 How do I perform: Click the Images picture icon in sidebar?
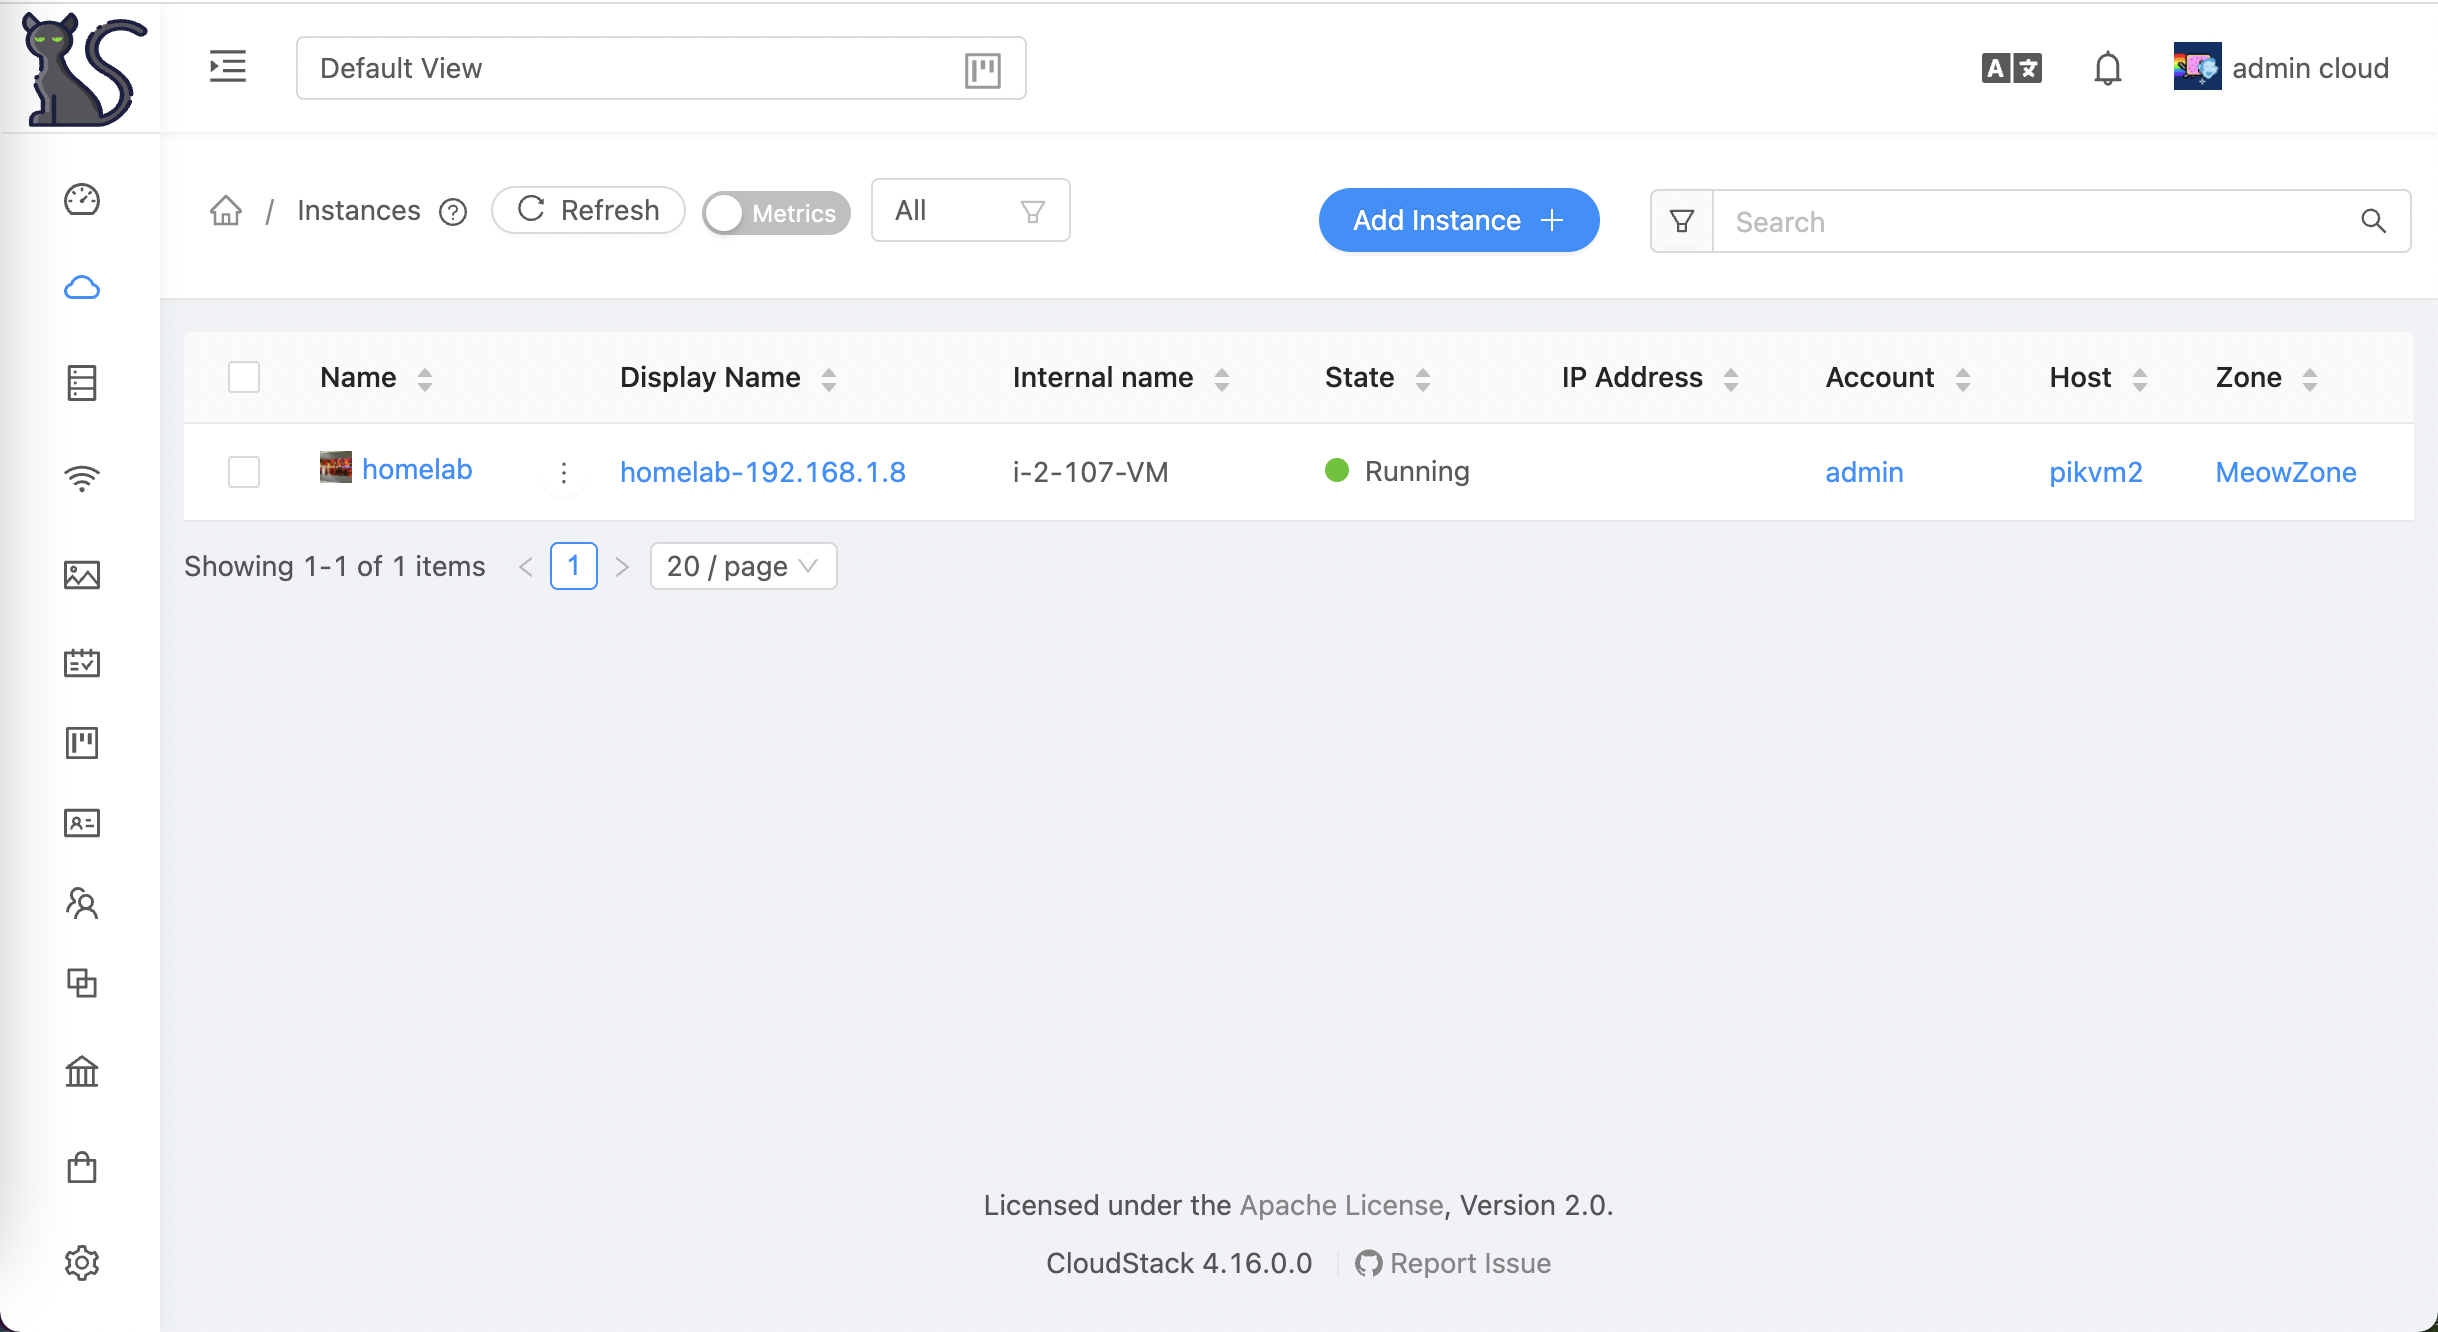[82, 575]
